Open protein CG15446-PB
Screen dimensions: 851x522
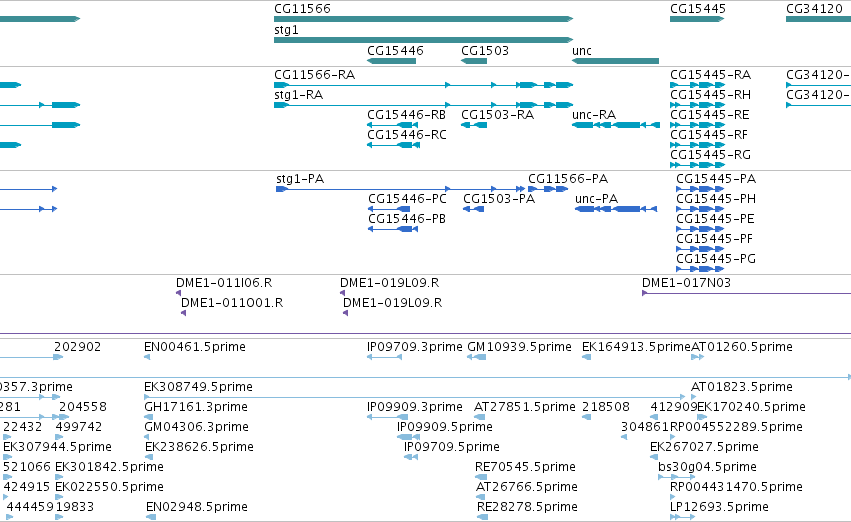(407, 219)
